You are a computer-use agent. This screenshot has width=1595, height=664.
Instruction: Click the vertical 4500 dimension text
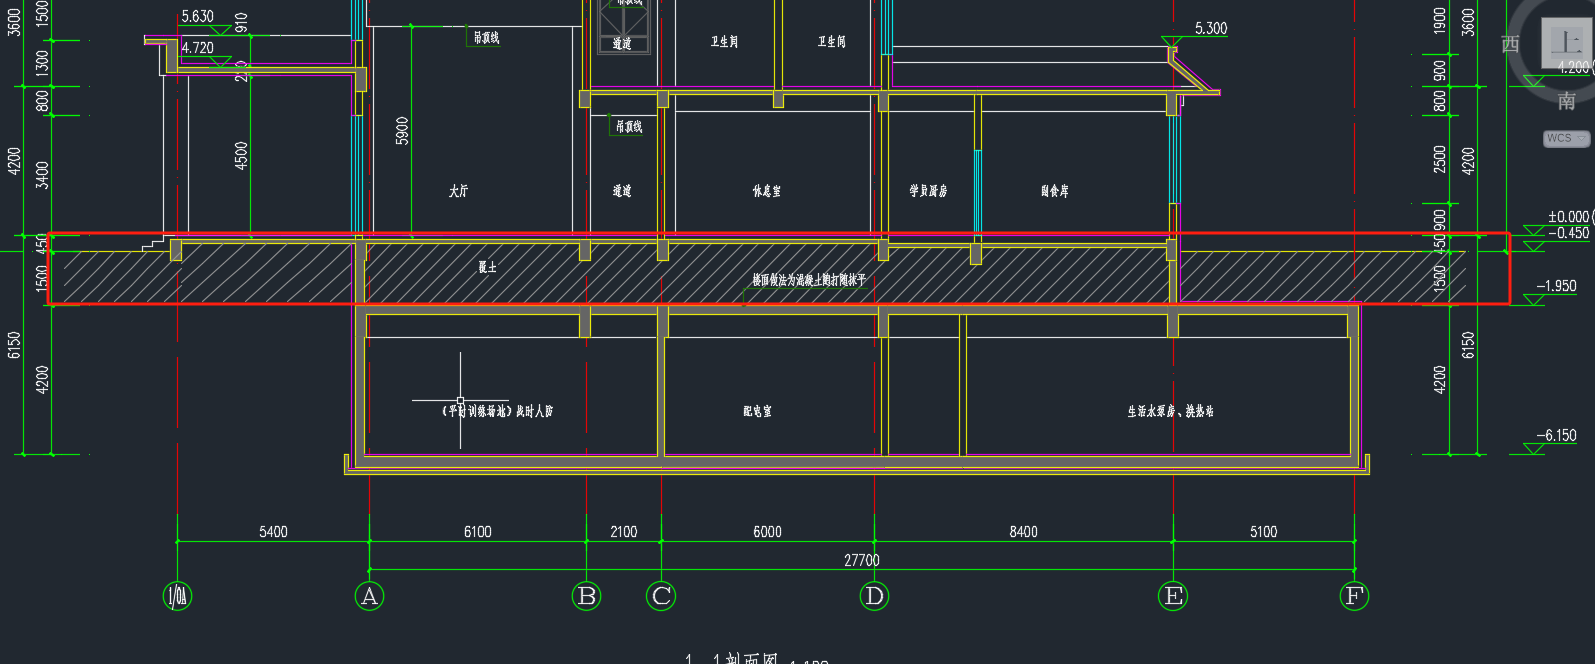click(241, 155)
